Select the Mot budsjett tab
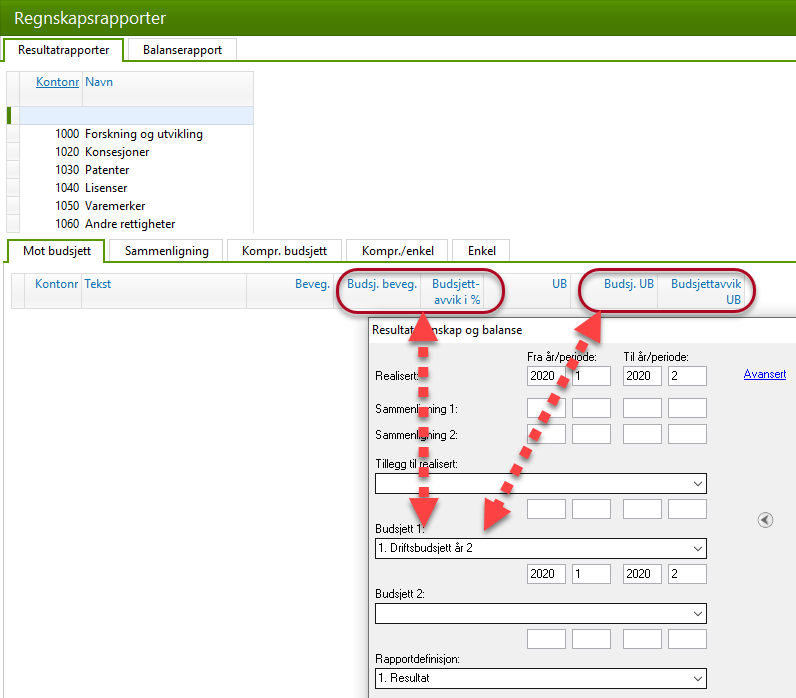This screenshot has width=796, height=698. coord(57,251)
